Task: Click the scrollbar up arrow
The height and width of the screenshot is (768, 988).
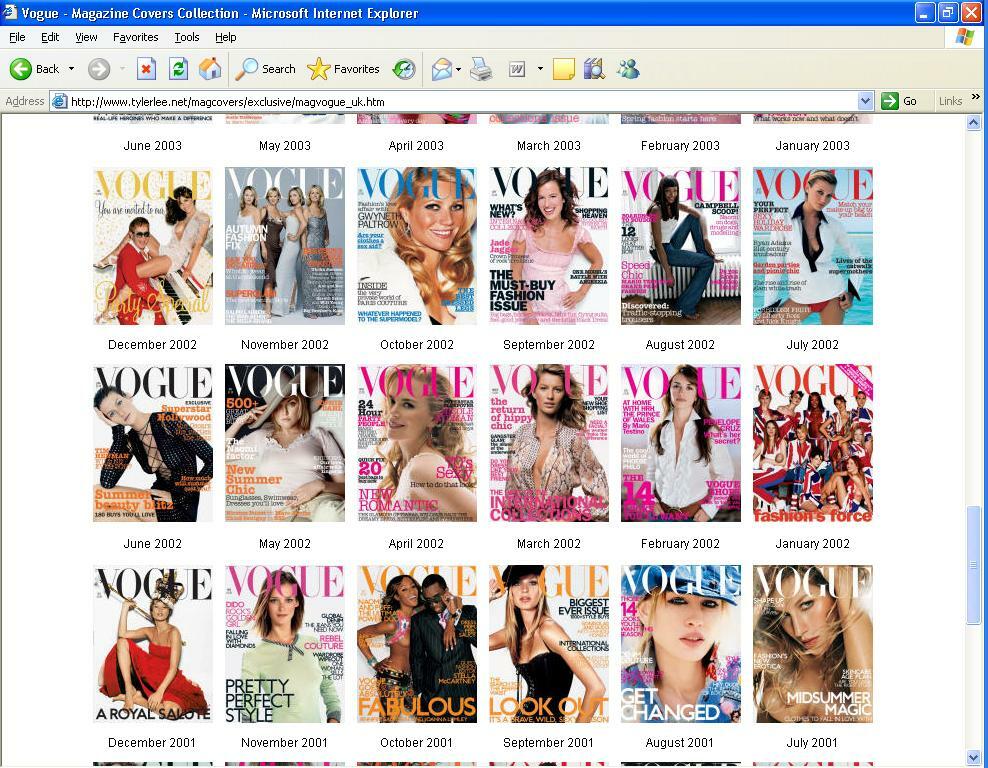Action: click(x=974, y=122)
